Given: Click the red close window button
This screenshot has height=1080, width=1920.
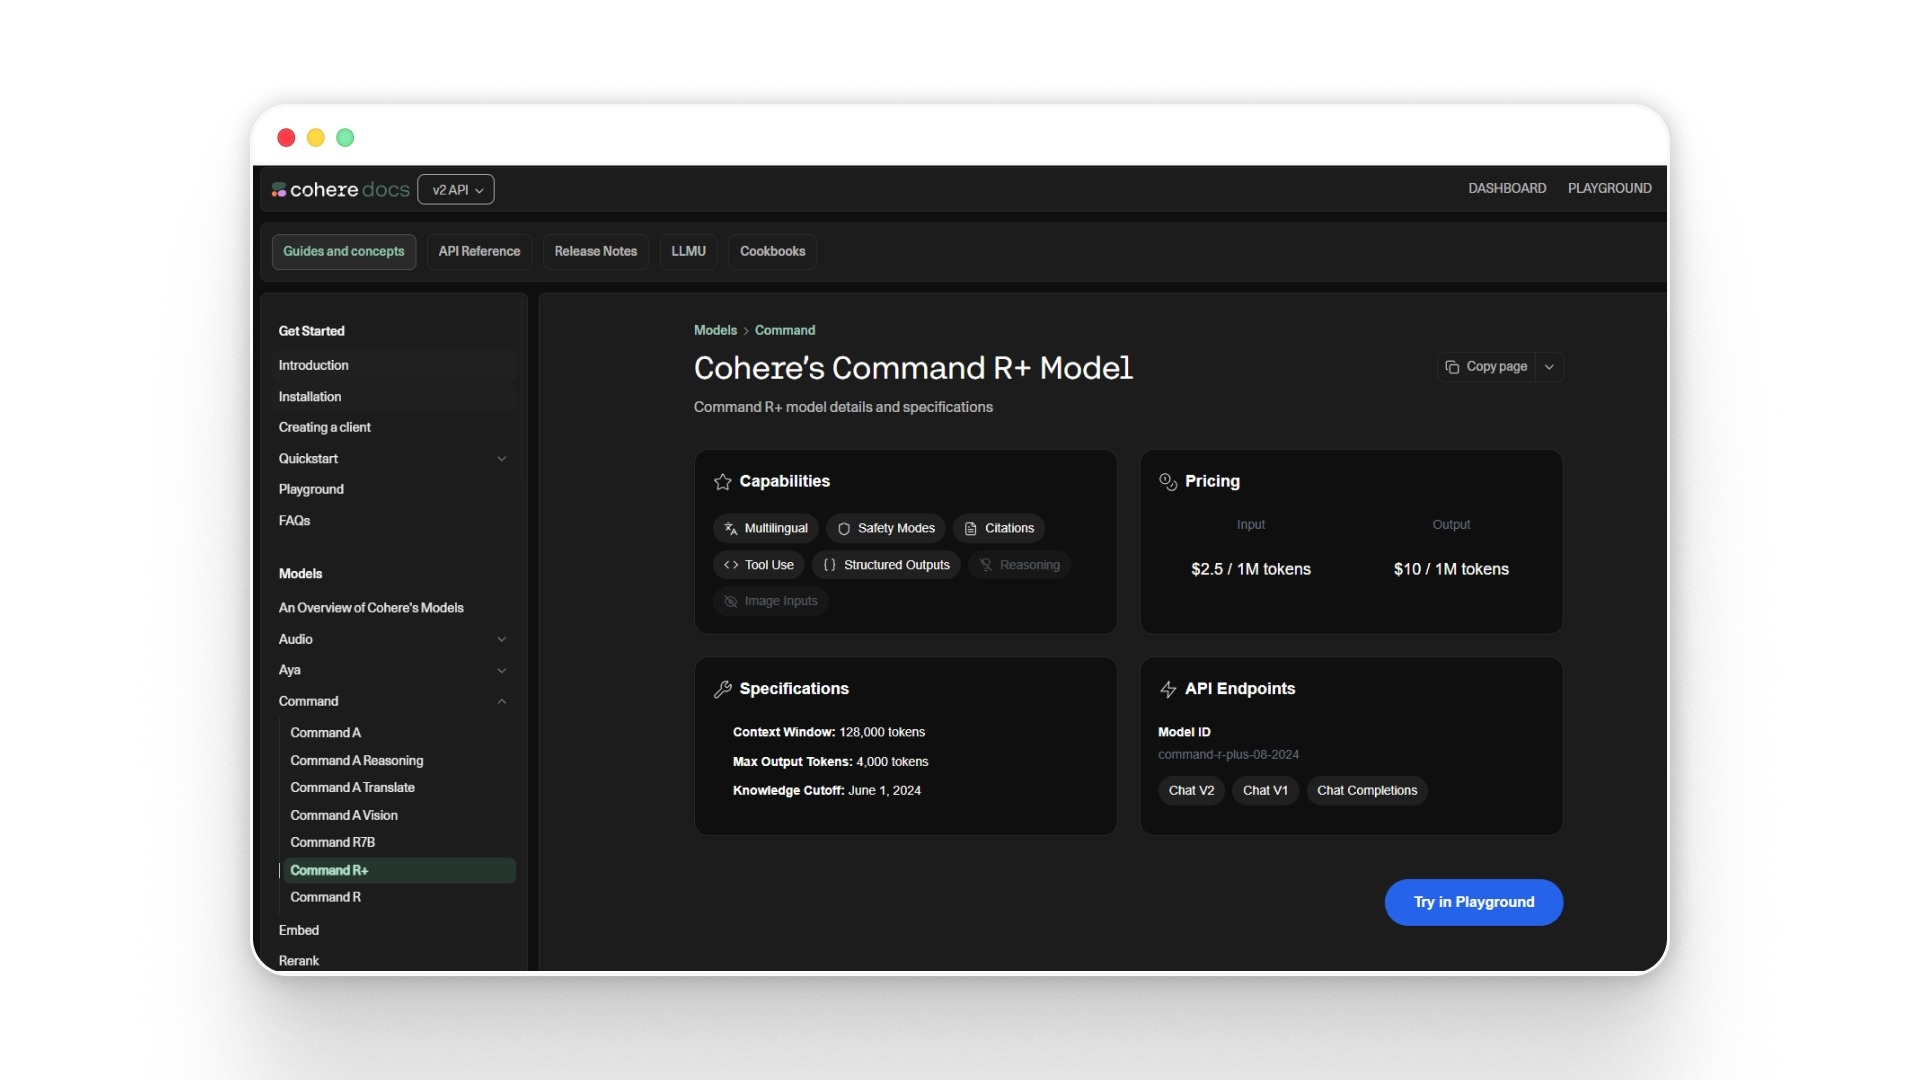Looking at the screenshot, I should [286, 138].
